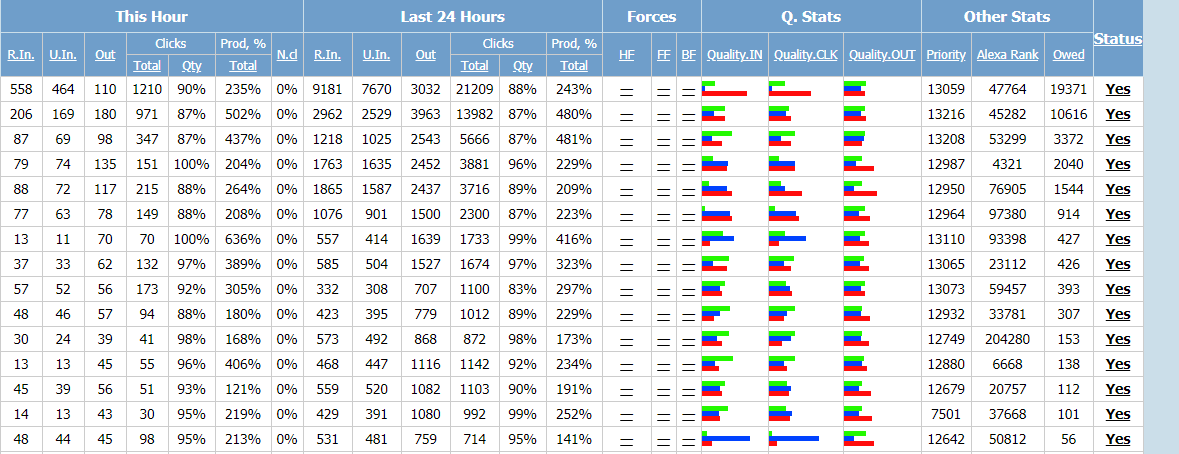Click HF force icon in Priority 13110 row
The height and width of the screenshot is (454, 1179).
click(626, 242)
